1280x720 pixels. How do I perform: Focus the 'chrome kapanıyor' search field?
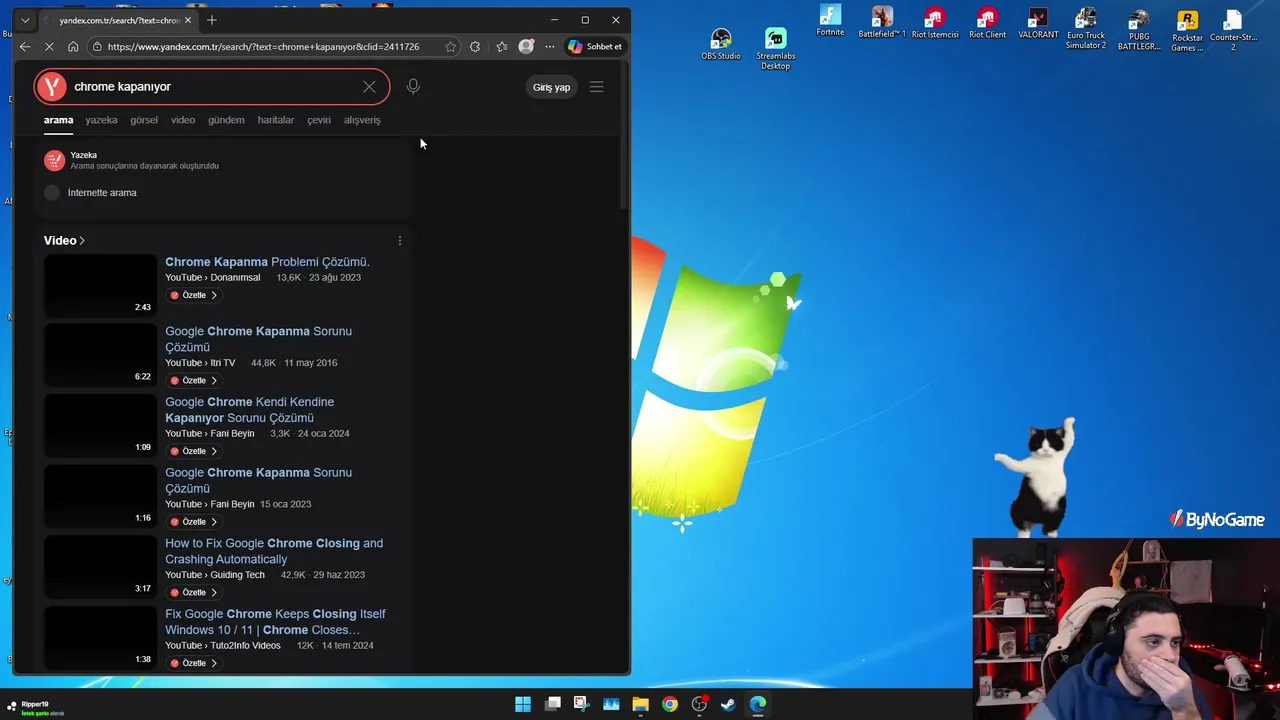tap(212, 87)
